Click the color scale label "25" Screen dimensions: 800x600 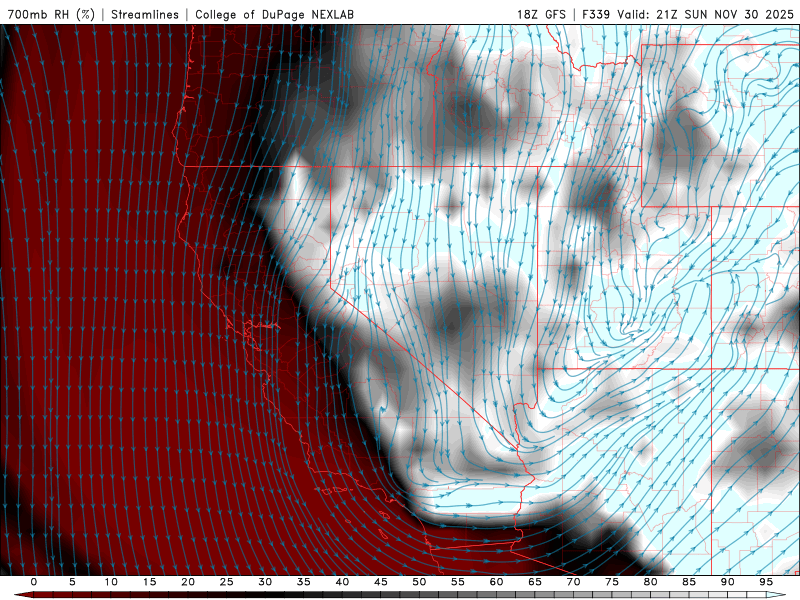tap(227, 582)
